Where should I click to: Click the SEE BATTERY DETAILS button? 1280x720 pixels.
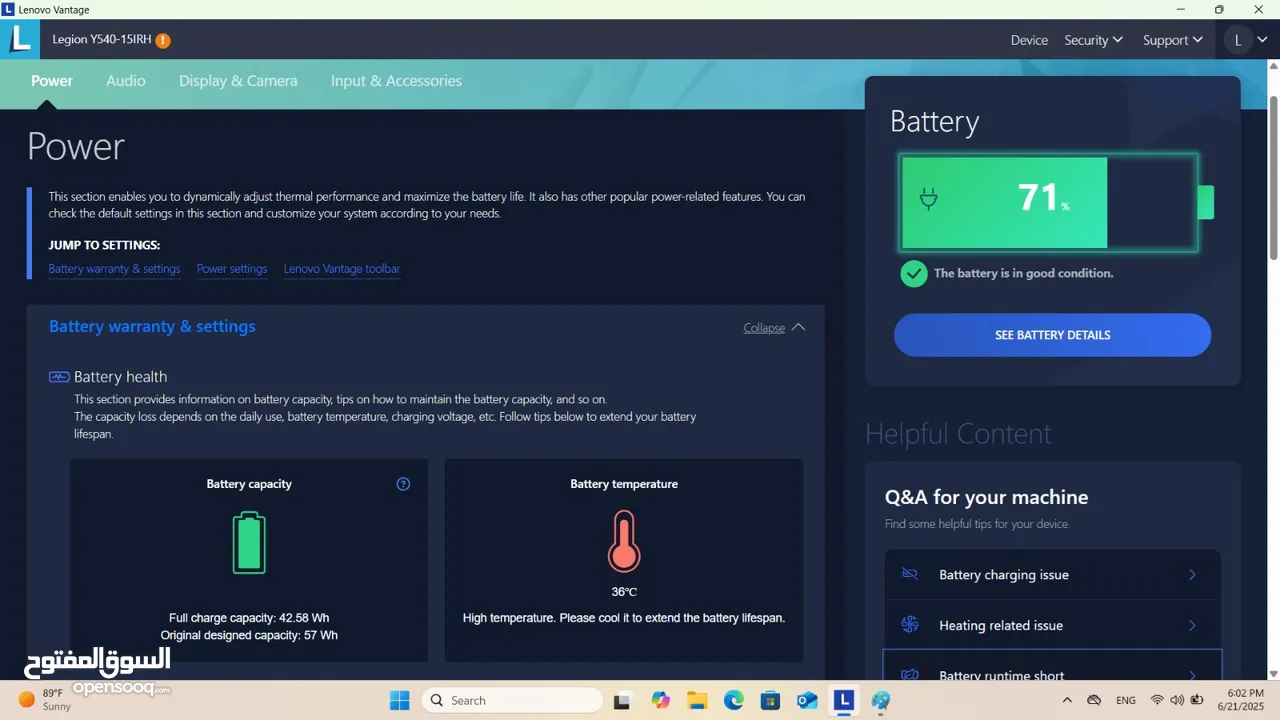click(x=1052, y=335)
